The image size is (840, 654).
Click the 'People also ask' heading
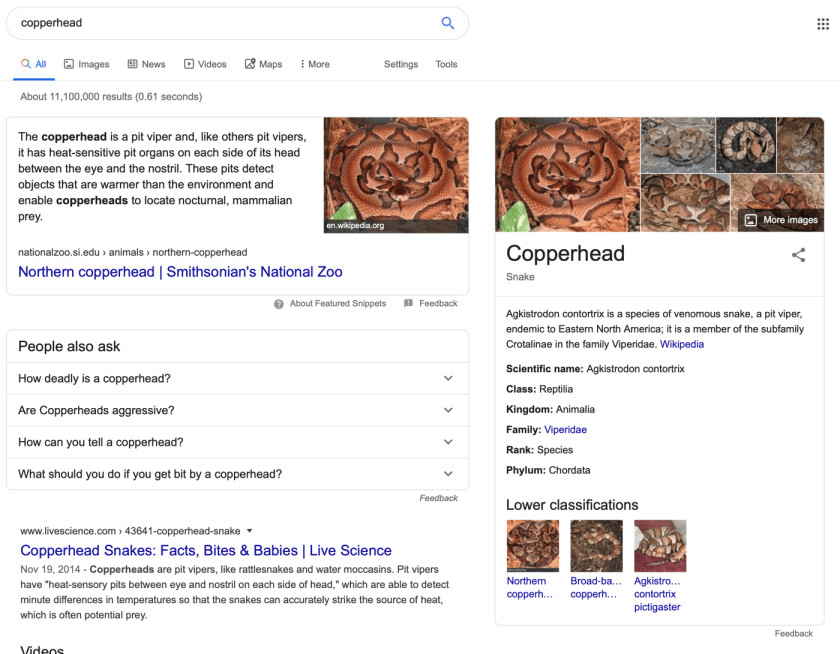click(x=69, y=347)
